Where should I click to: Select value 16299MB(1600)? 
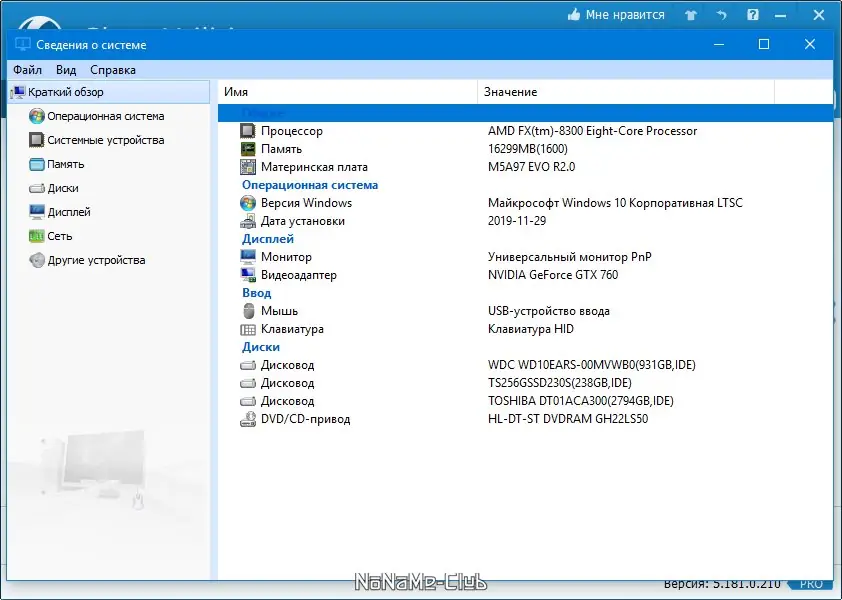click(527, 149)
